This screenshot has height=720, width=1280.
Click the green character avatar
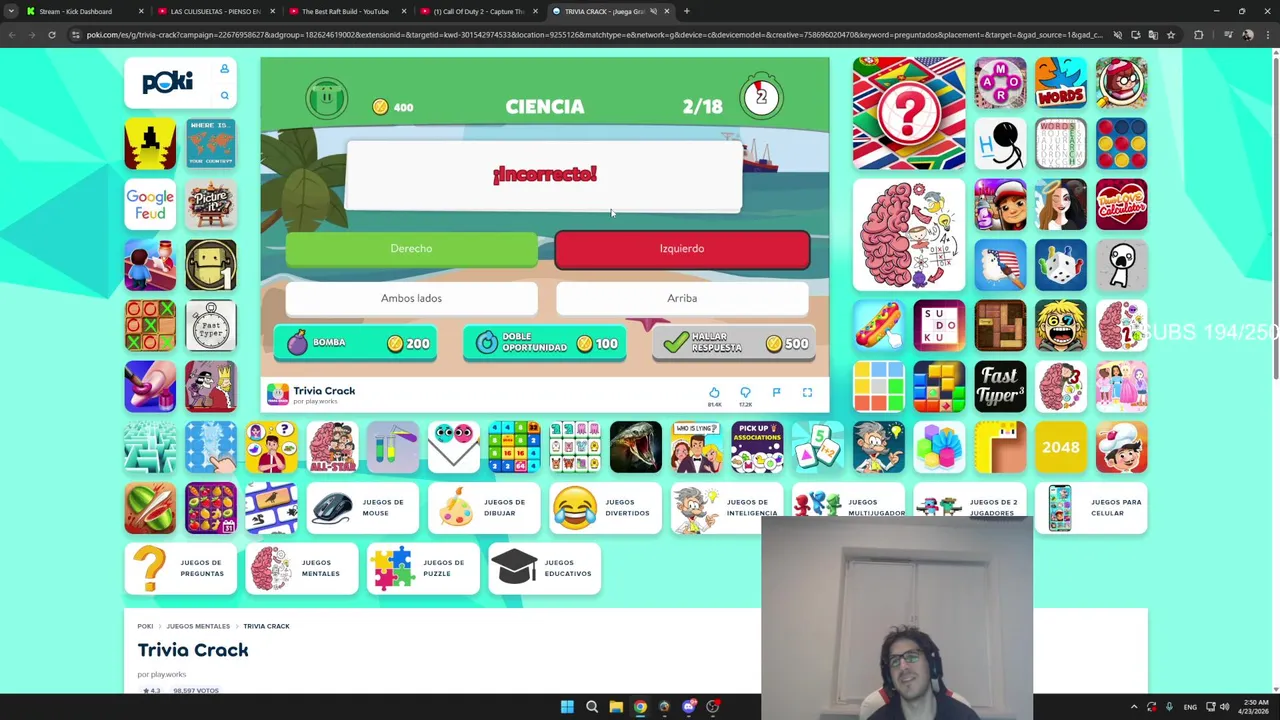click(x=326, y=100)
